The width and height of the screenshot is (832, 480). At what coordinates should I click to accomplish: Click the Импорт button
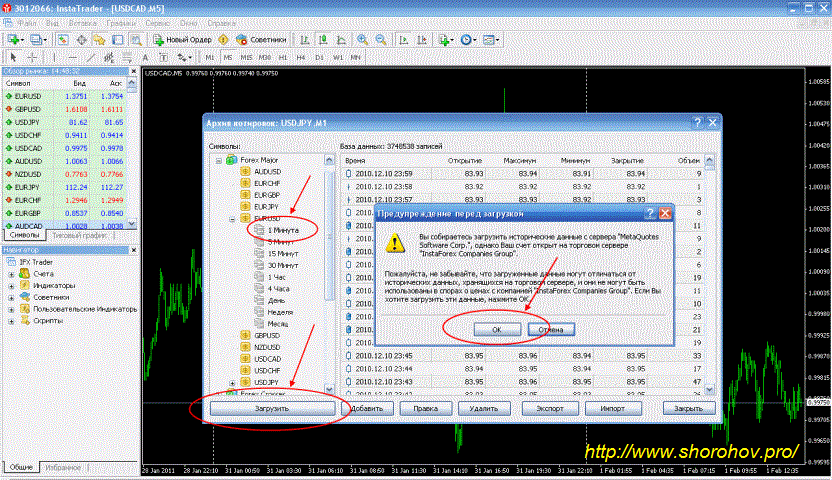click(613, 408)
